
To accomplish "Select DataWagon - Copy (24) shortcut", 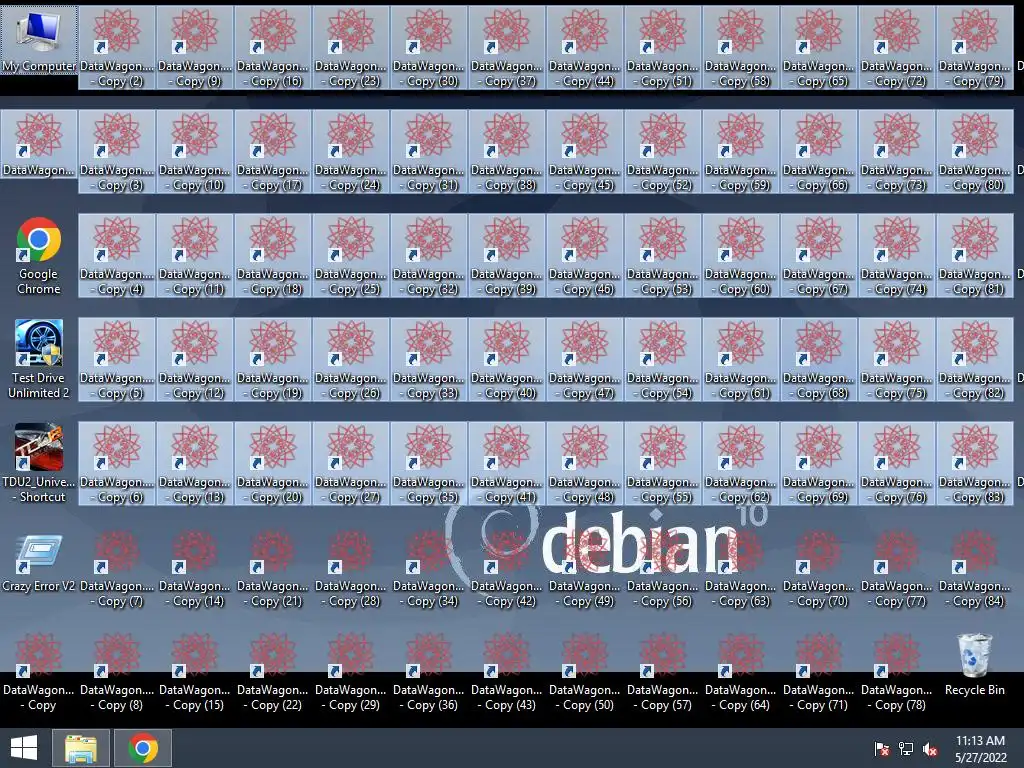I will [x=351, y=152].
